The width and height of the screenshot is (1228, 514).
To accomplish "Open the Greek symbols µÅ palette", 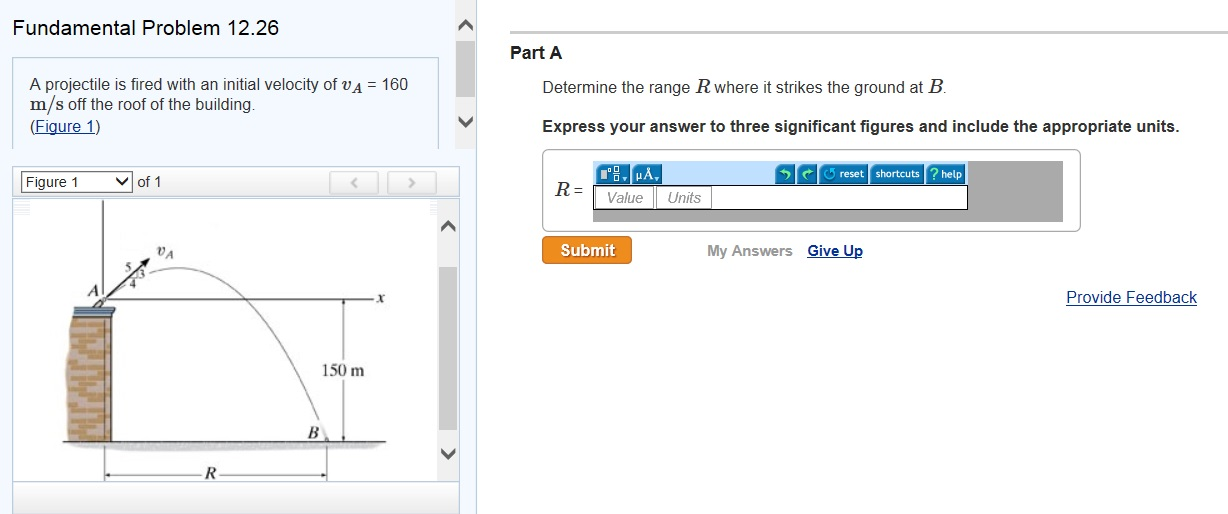I will click(x=644, y=174).
